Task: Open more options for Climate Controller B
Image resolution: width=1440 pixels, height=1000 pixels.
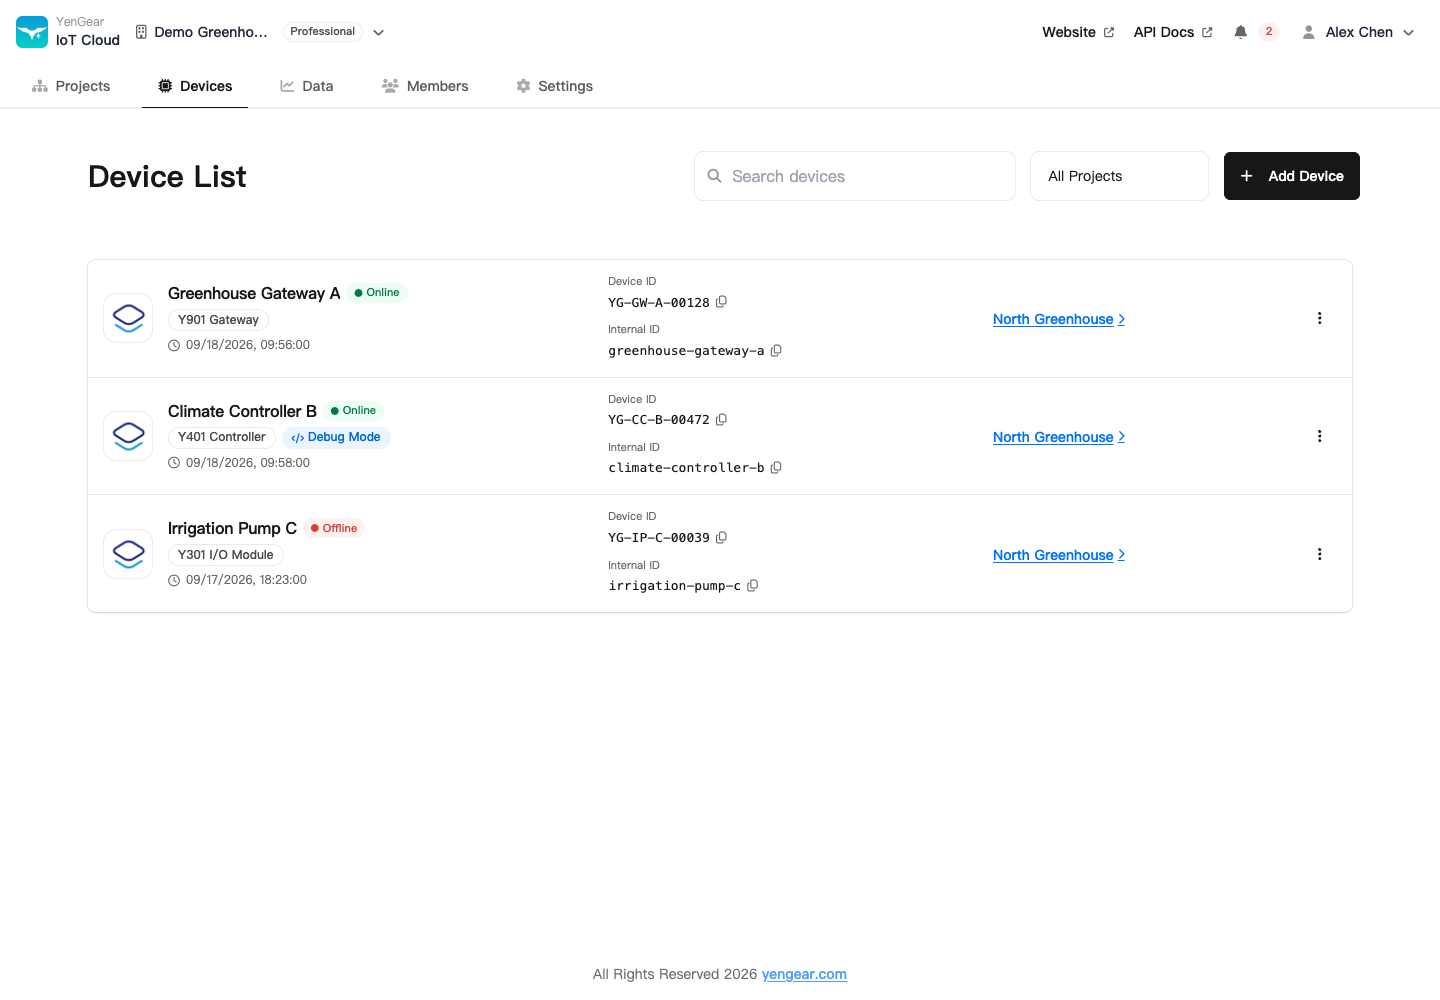Action: [x=1319, y=436]
